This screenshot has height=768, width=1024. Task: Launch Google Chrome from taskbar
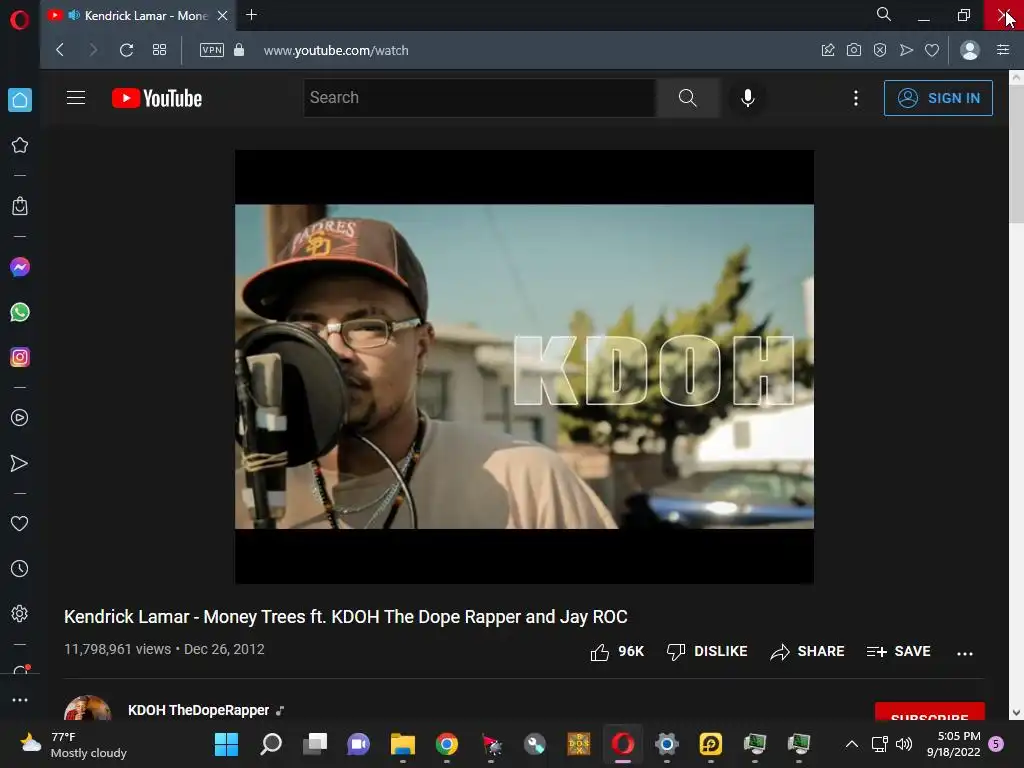click(447, 744)
